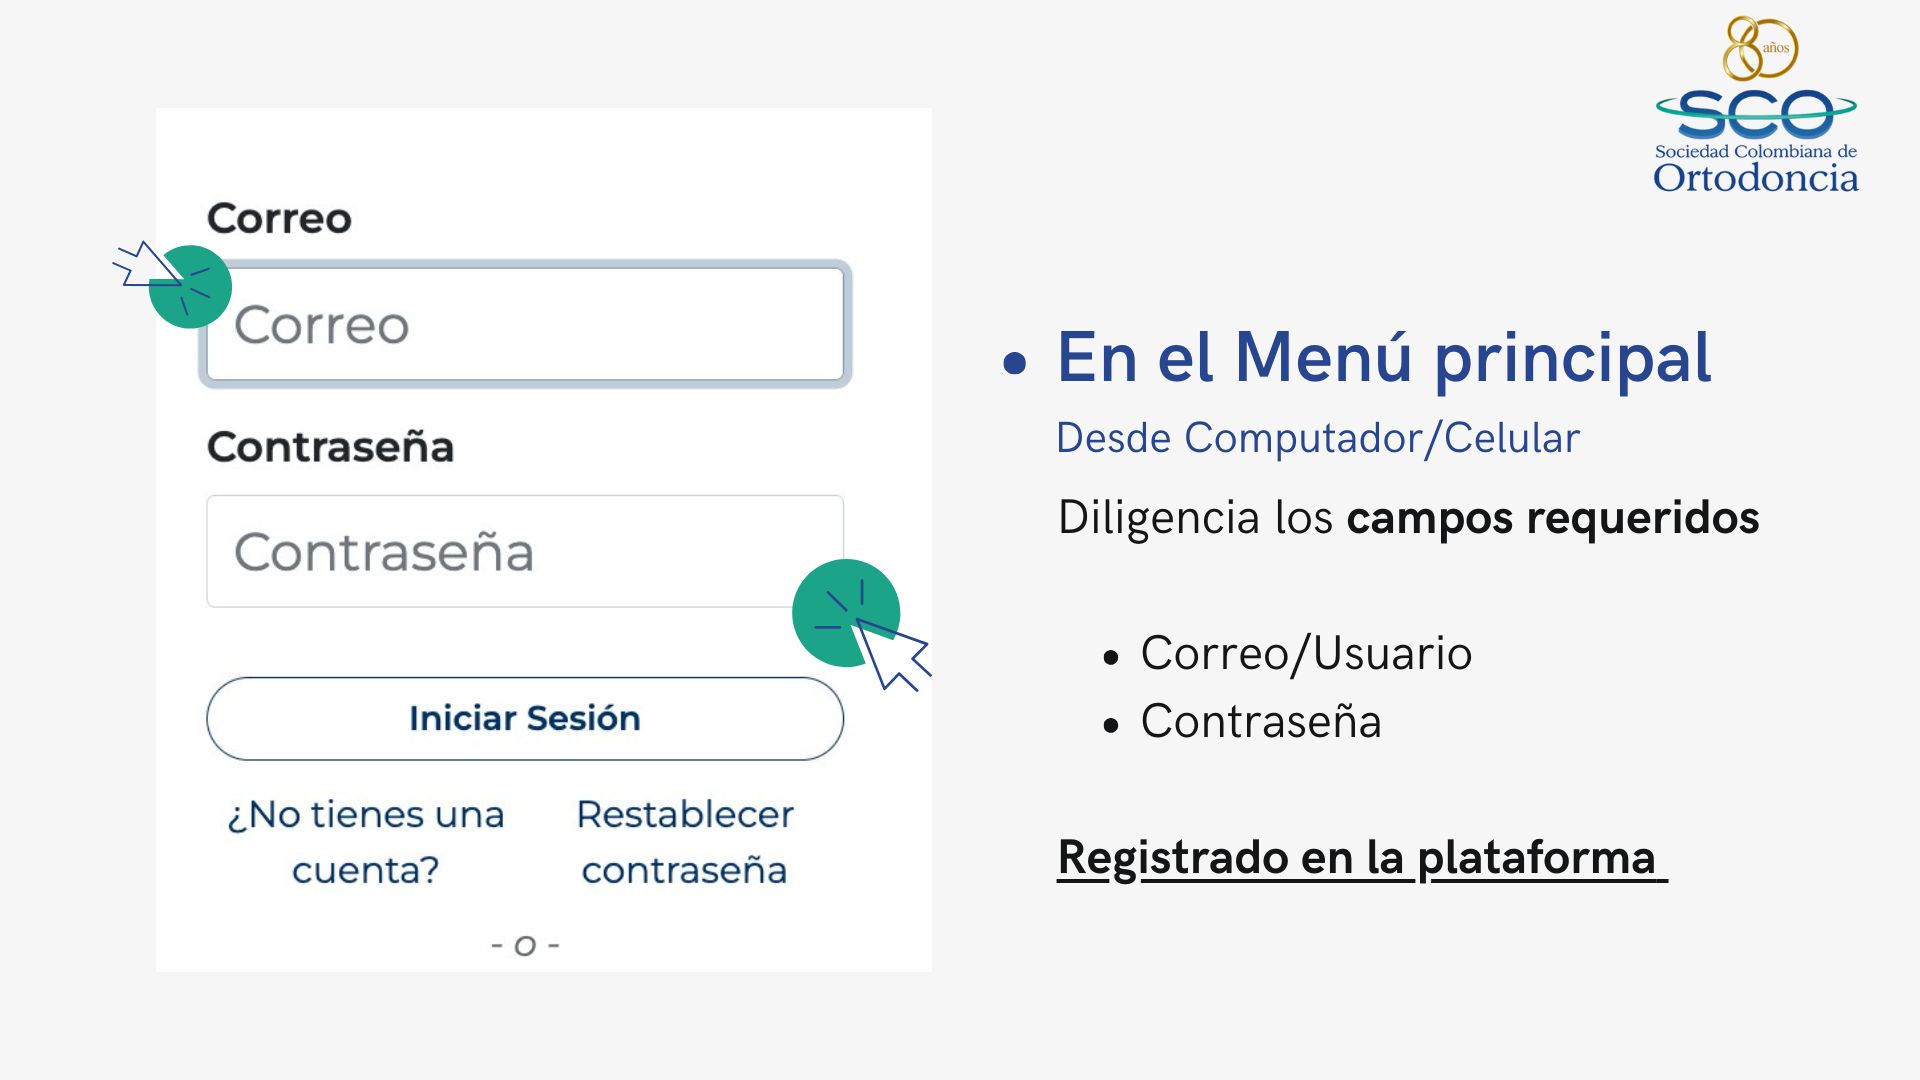
Task: Click the login form screenshot panel
Action: pyautogui.click(x=544, y=540)
